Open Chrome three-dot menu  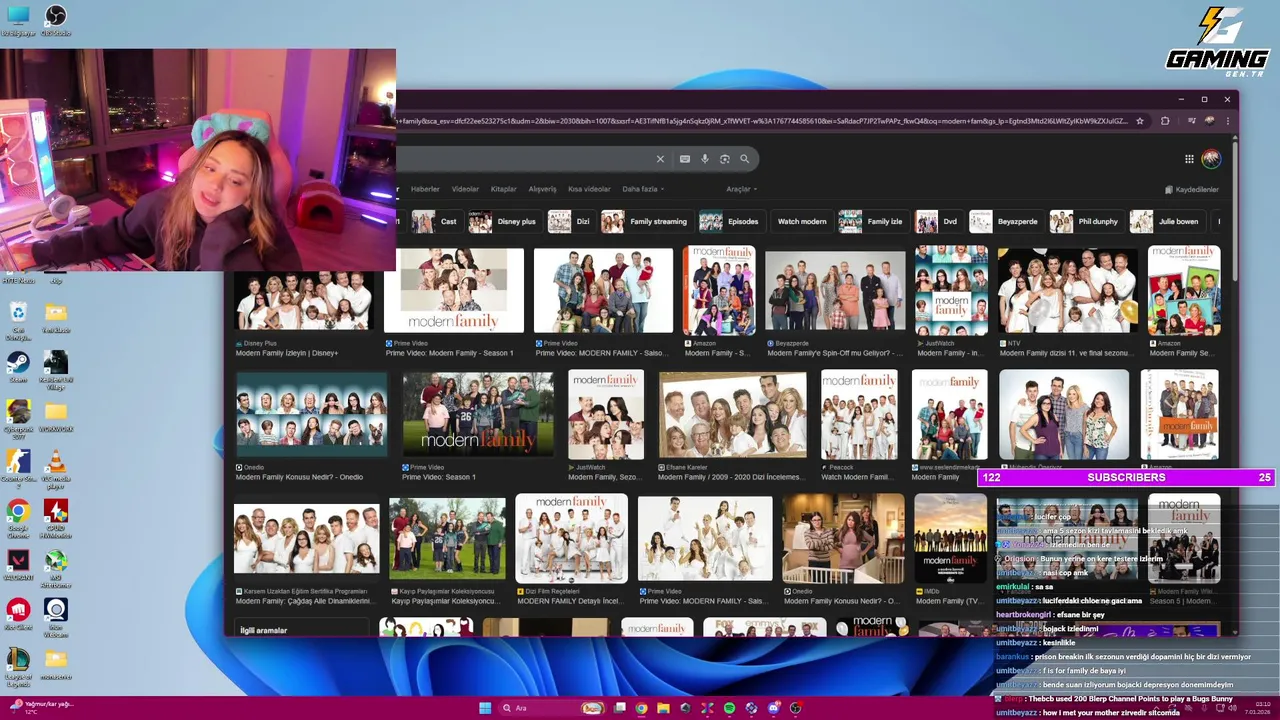pos(1227,121)
